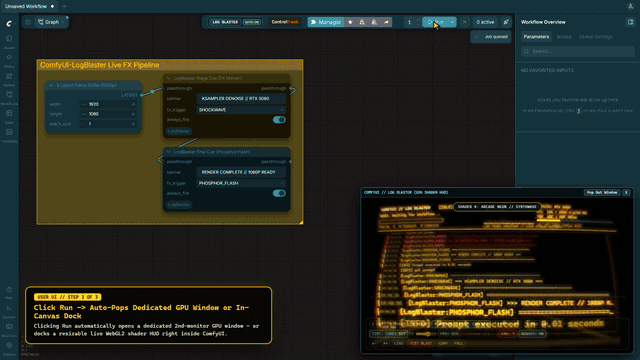640x360 pixels.
Task: Increase the height value with plus
Action: 133,114
